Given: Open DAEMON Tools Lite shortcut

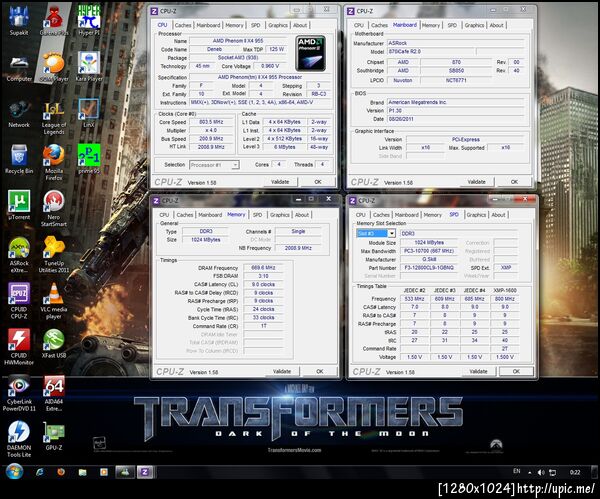Looking at the screenshot, I should point(19,439).
